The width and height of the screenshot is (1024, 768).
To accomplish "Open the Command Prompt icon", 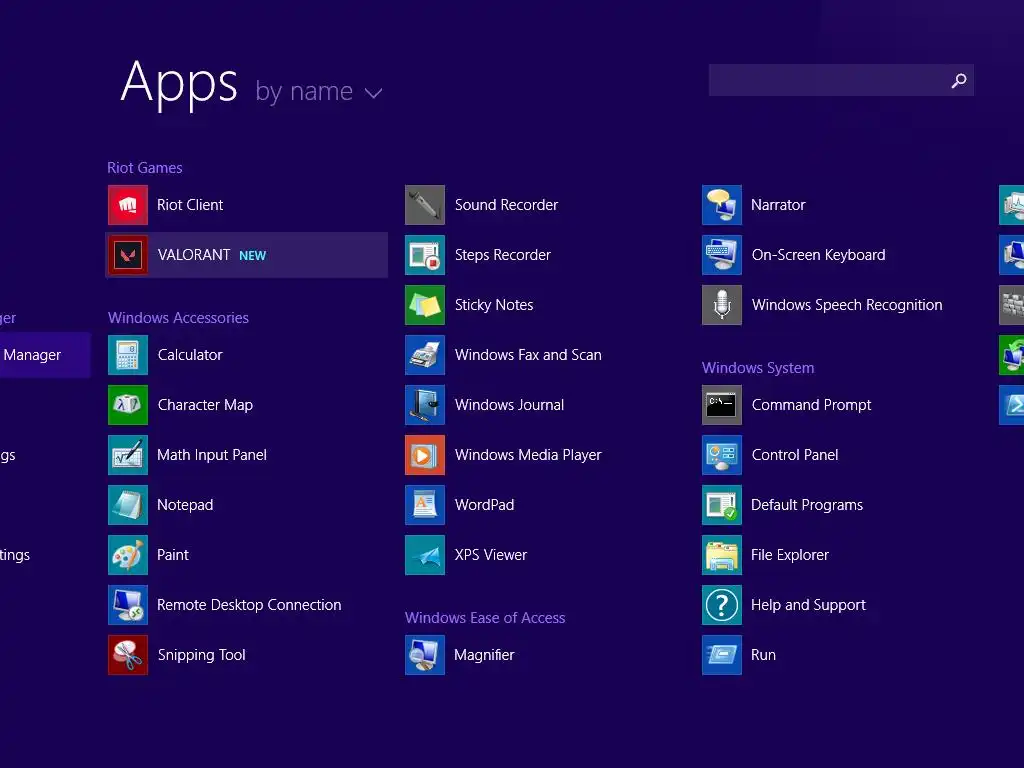I will [x=722, y=405].
